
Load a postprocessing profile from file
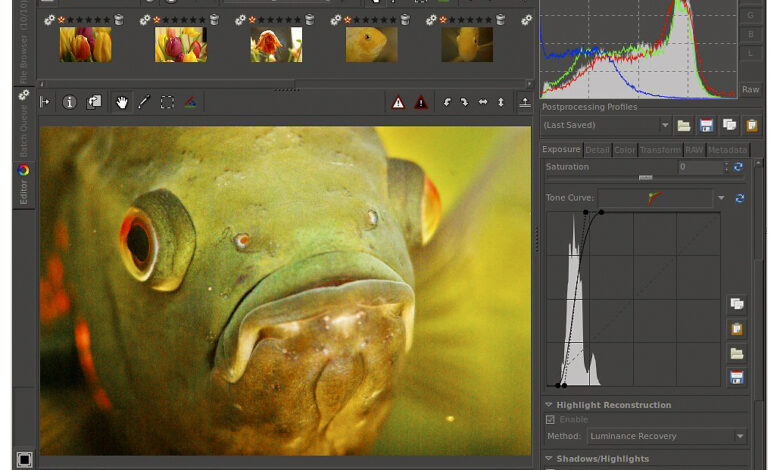pyautogui.click(x=684, y=125)
